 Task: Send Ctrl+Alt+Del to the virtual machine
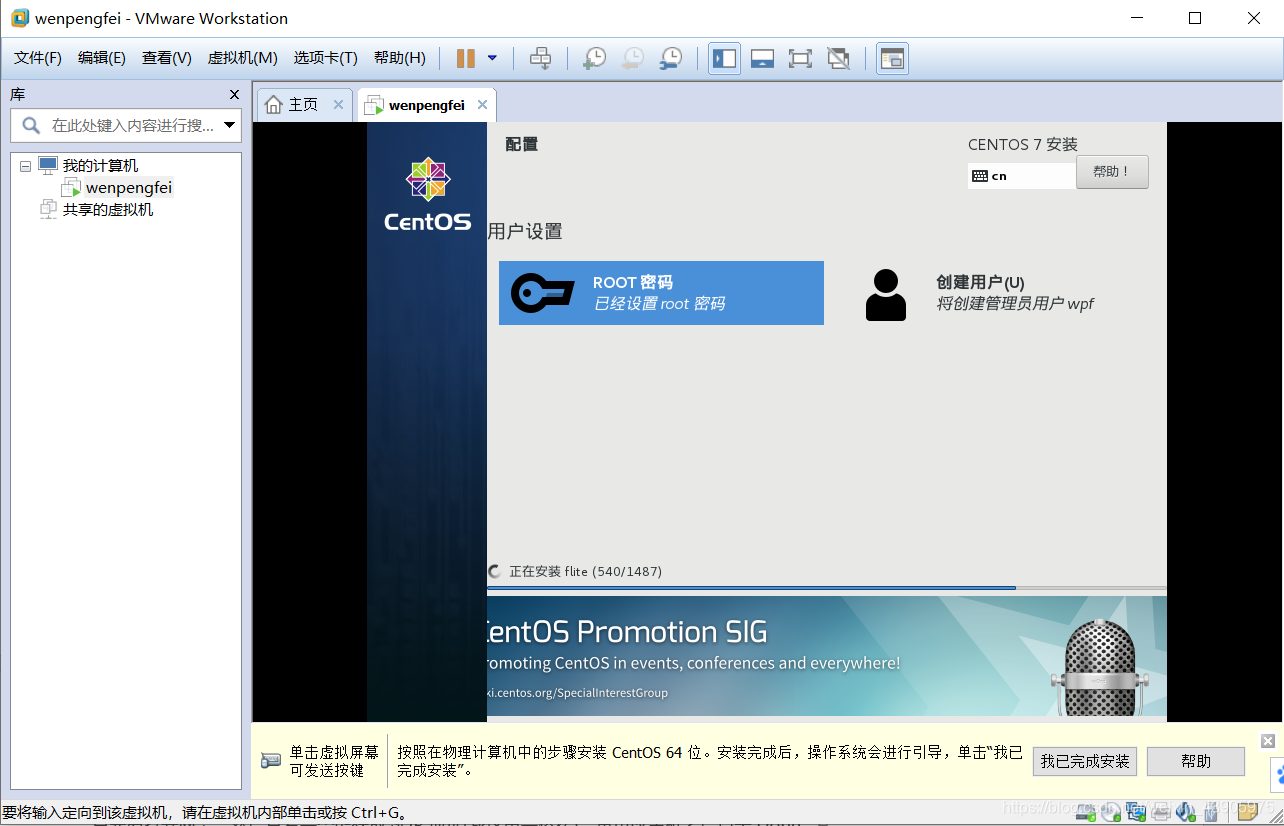pyautogui.click(x=540, y=58)
